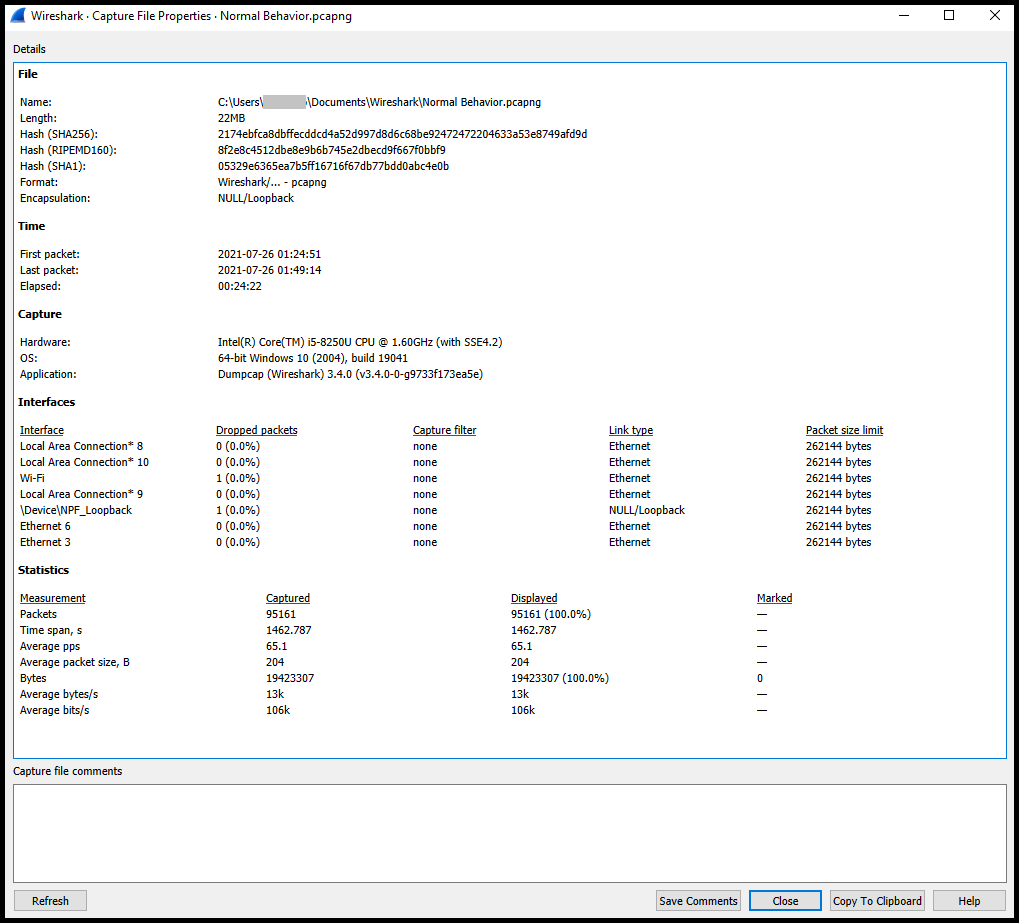1019x923 pixels.
Task: Click the 'Average packet size, B' label
Action: 75,662
